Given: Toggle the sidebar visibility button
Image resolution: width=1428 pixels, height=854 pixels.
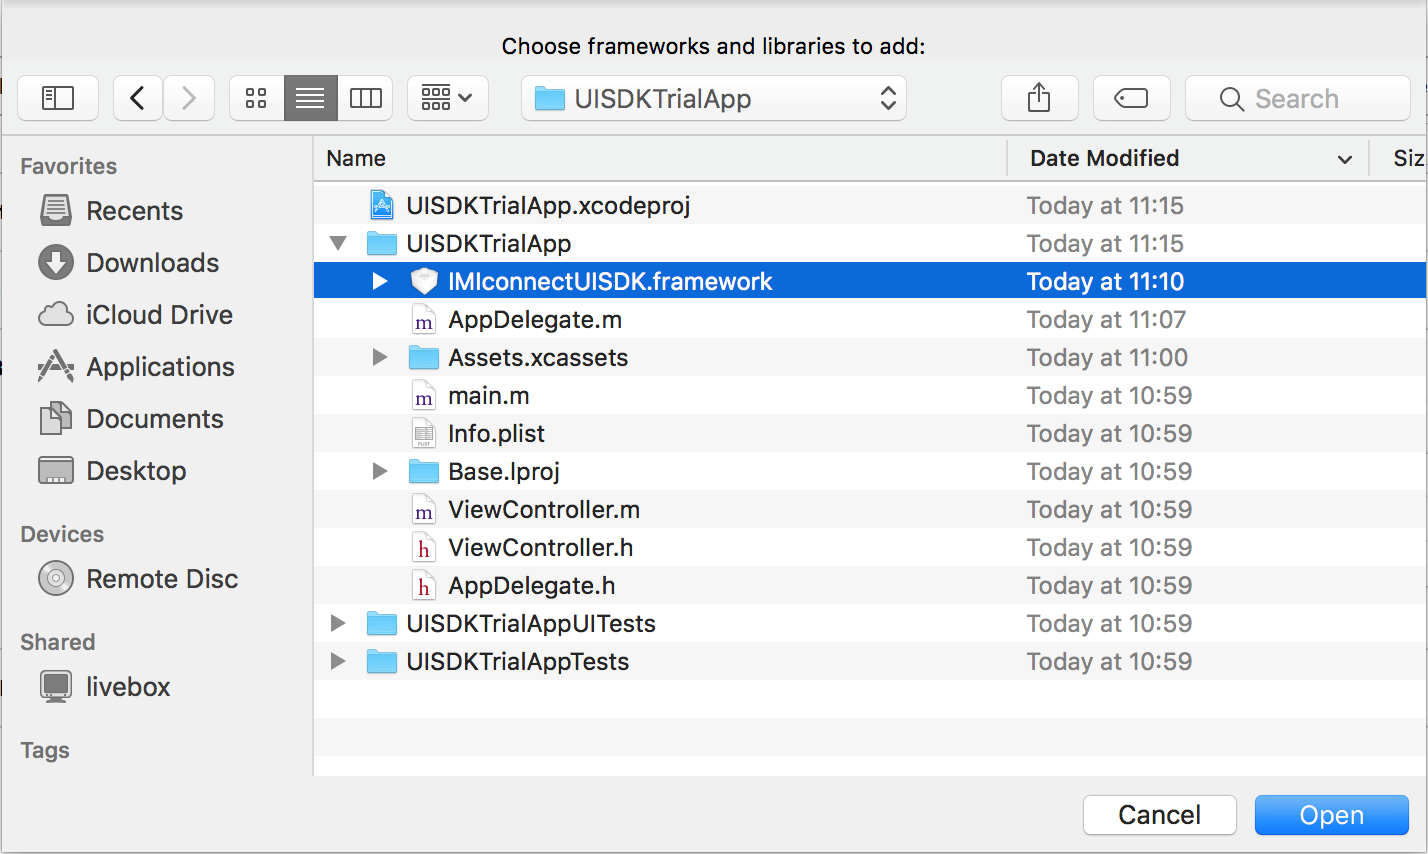Looking at the screenshot, I should point(58,98).
